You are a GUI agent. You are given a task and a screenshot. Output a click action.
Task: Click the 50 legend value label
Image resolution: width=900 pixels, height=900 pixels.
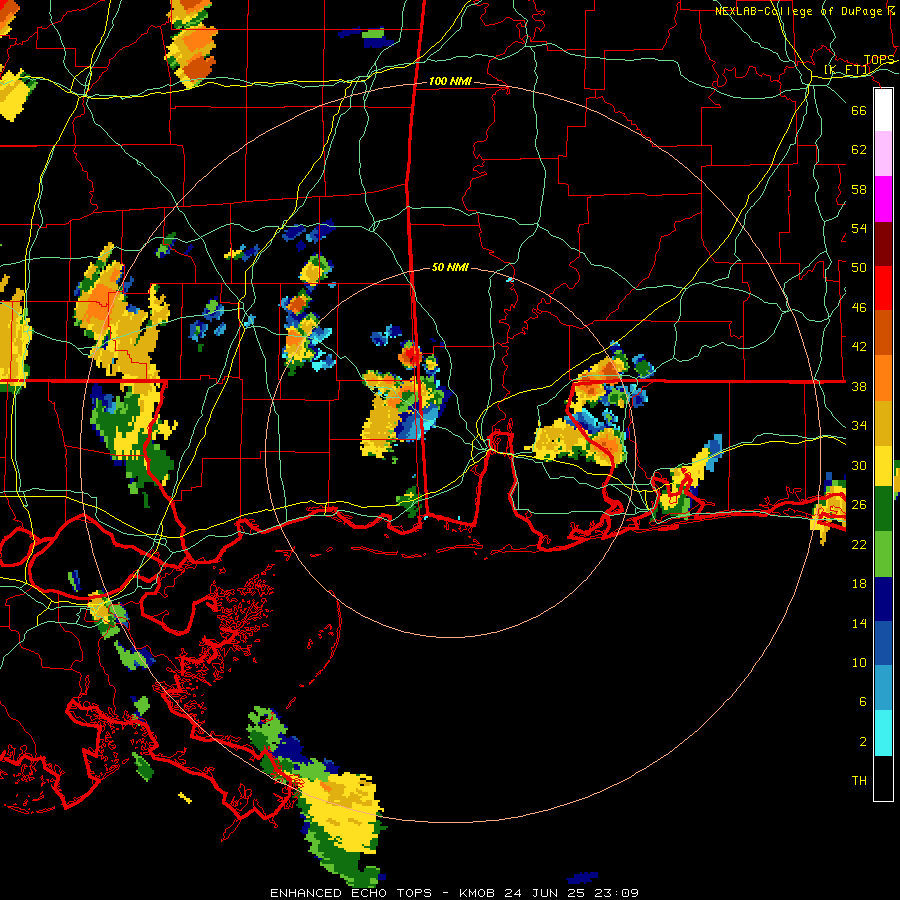click(859, 267)
